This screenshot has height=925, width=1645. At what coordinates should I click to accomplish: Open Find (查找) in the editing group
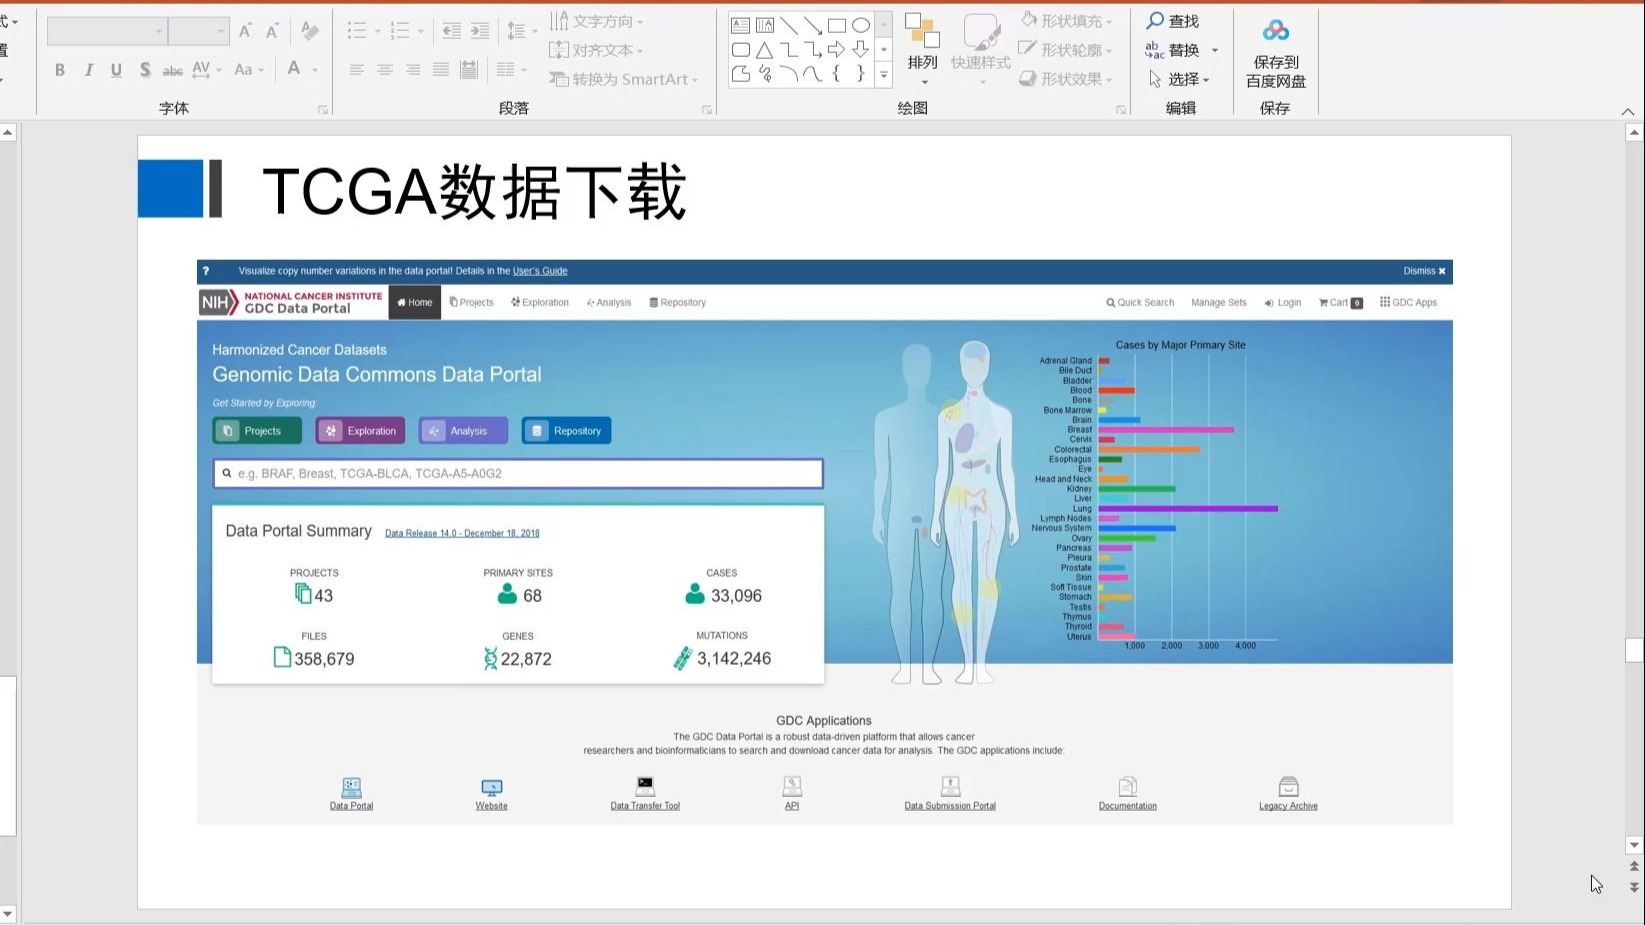tap(1173, 21)
